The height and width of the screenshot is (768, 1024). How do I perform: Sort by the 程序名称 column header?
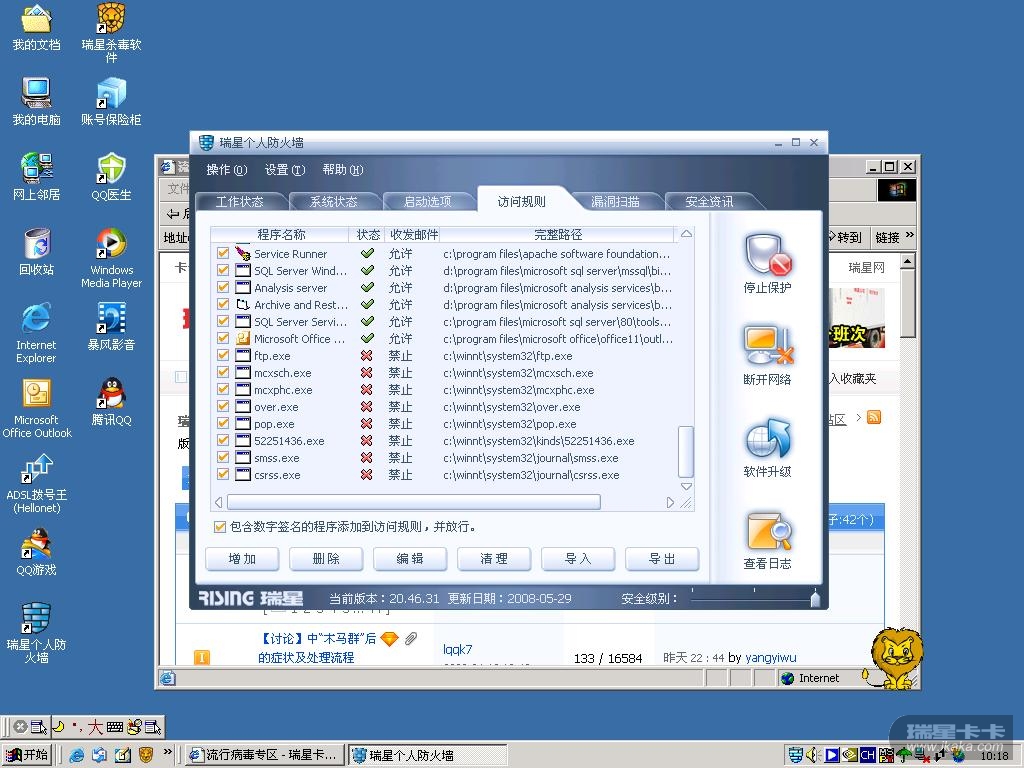click(x=281, y=234)
